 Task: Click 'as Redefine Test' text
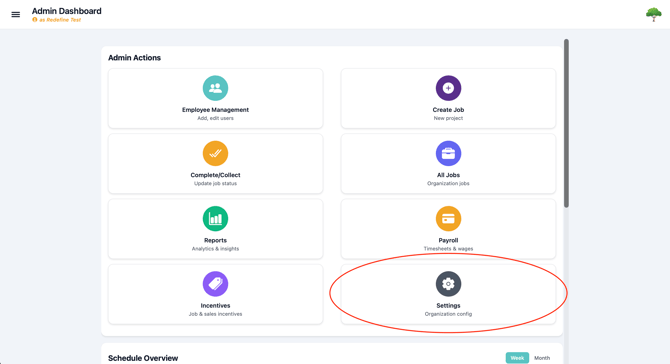60,20
